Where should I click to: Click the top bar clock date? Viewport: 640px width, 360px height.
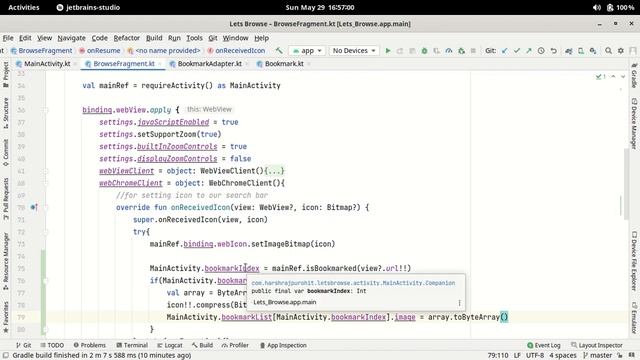pyautogui.click(x=320, y=7)
